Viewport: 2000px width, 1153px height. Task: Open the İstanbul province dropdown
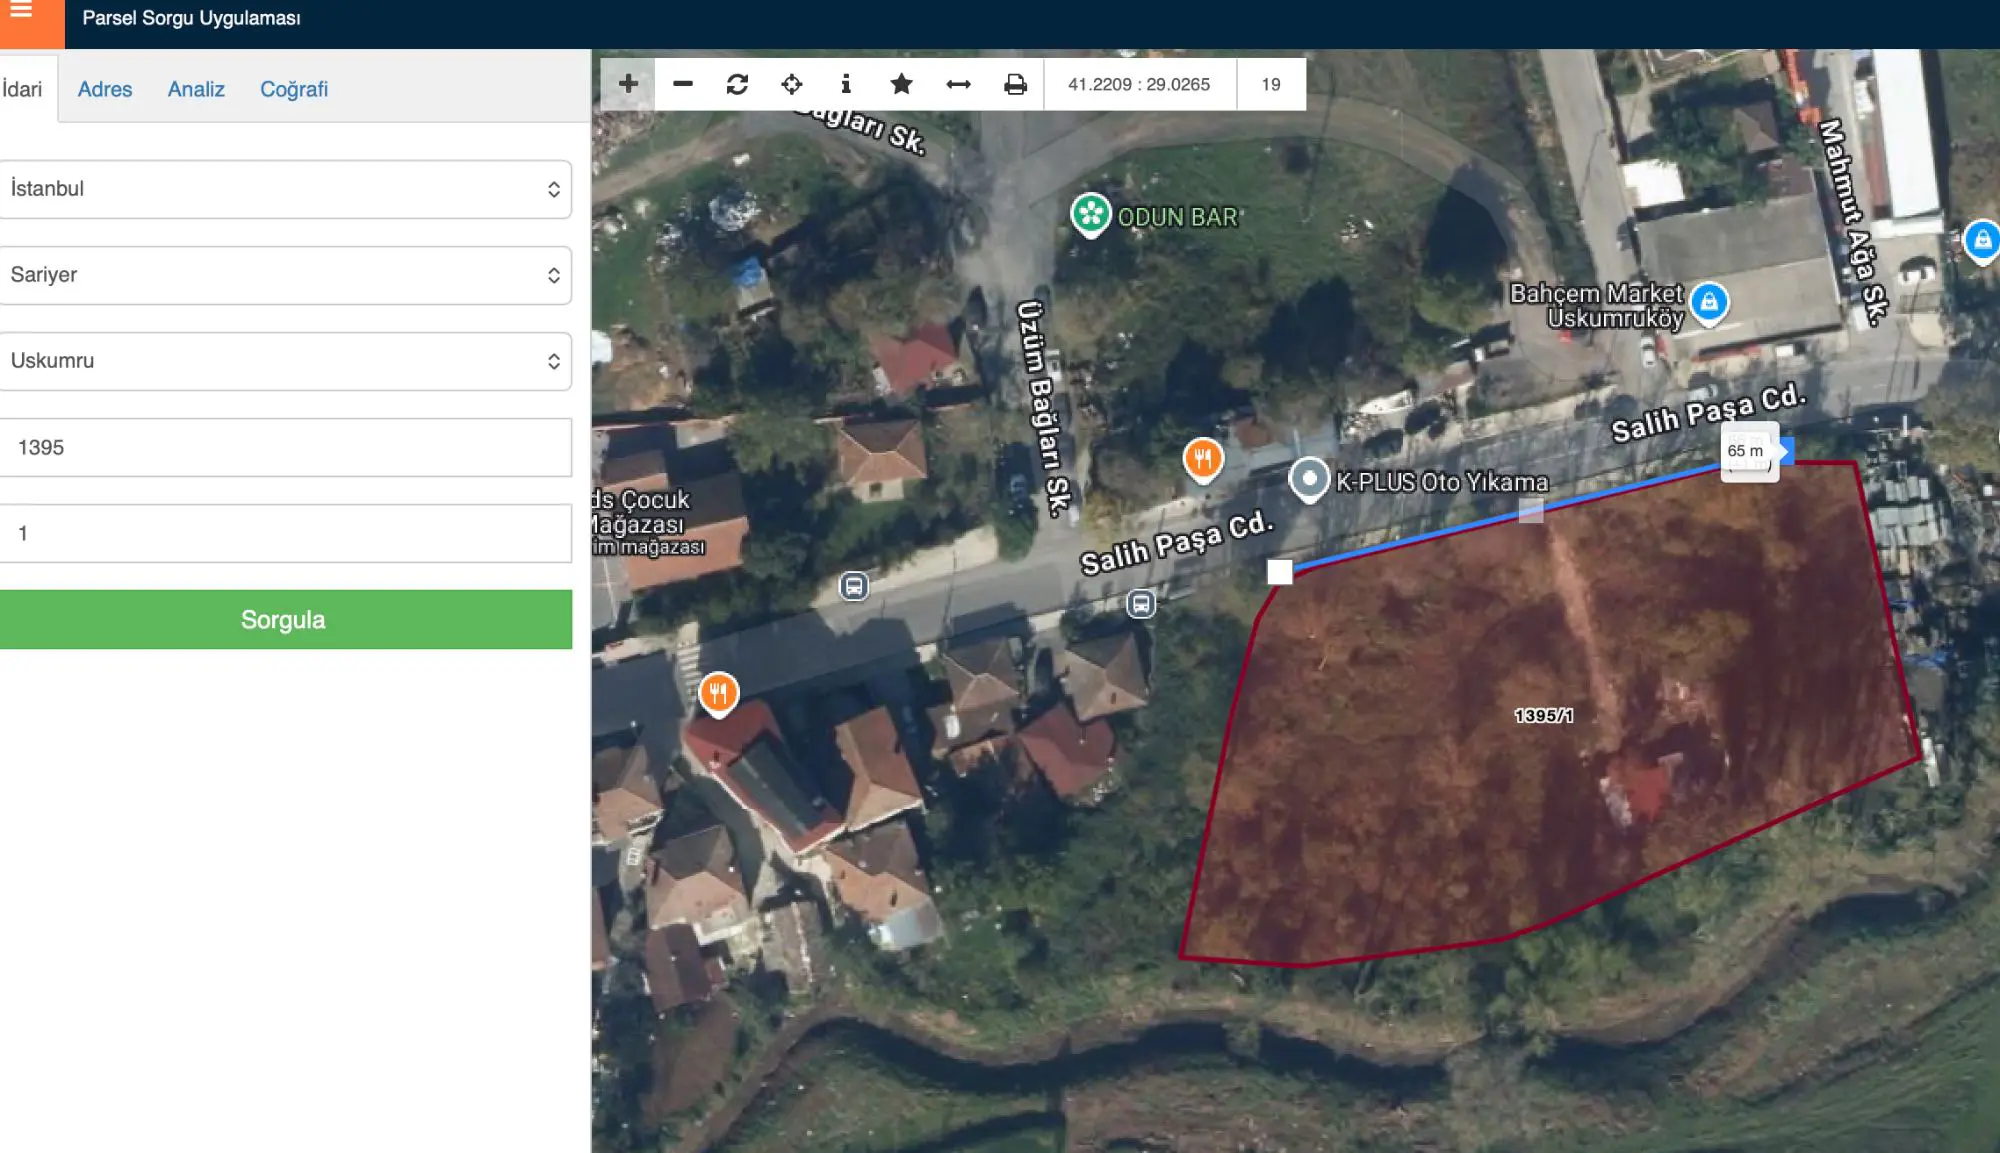coord(286,189)
